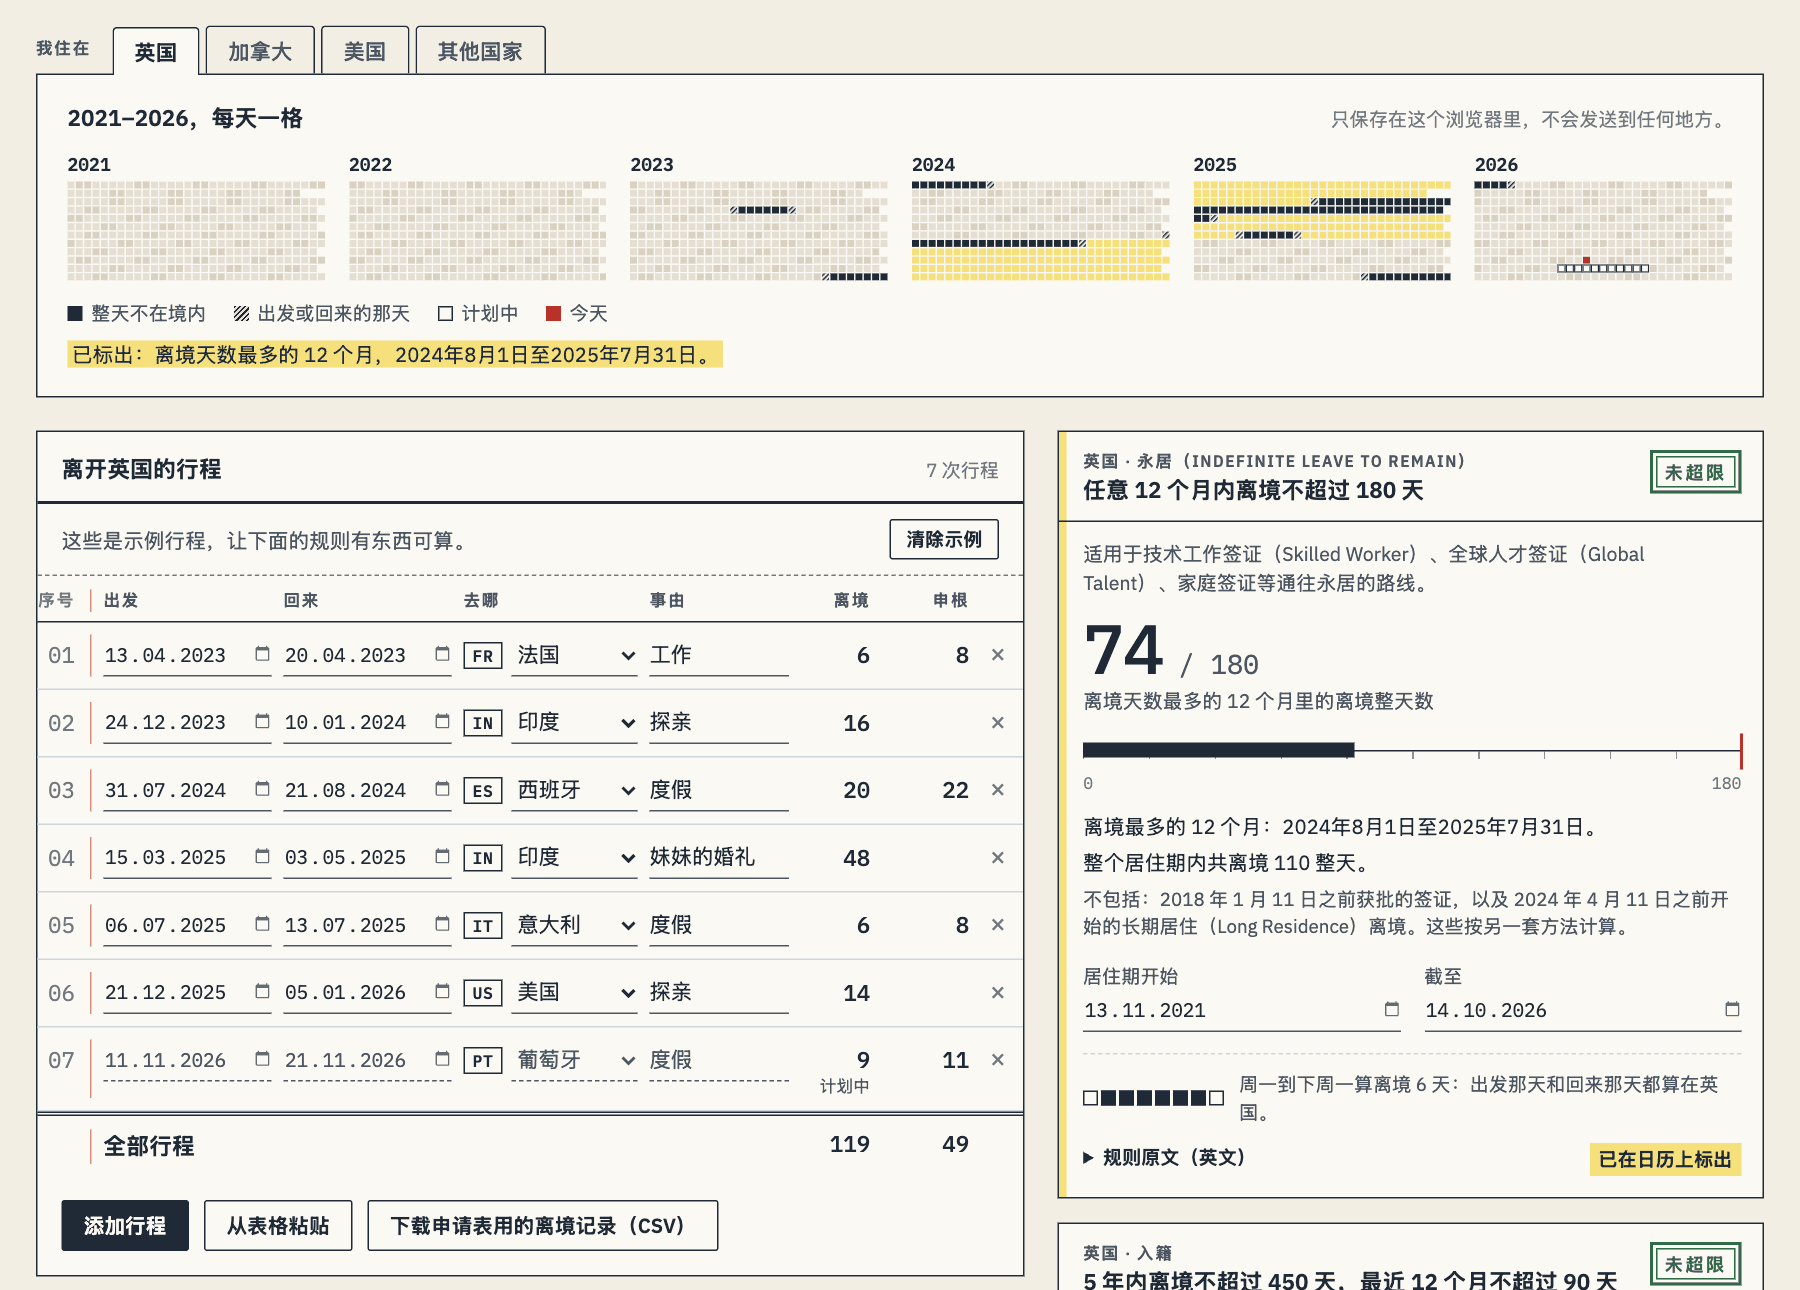Open calendar picker for departure 24.12.2023
Screen dimensions: 1800x1290
262,721
